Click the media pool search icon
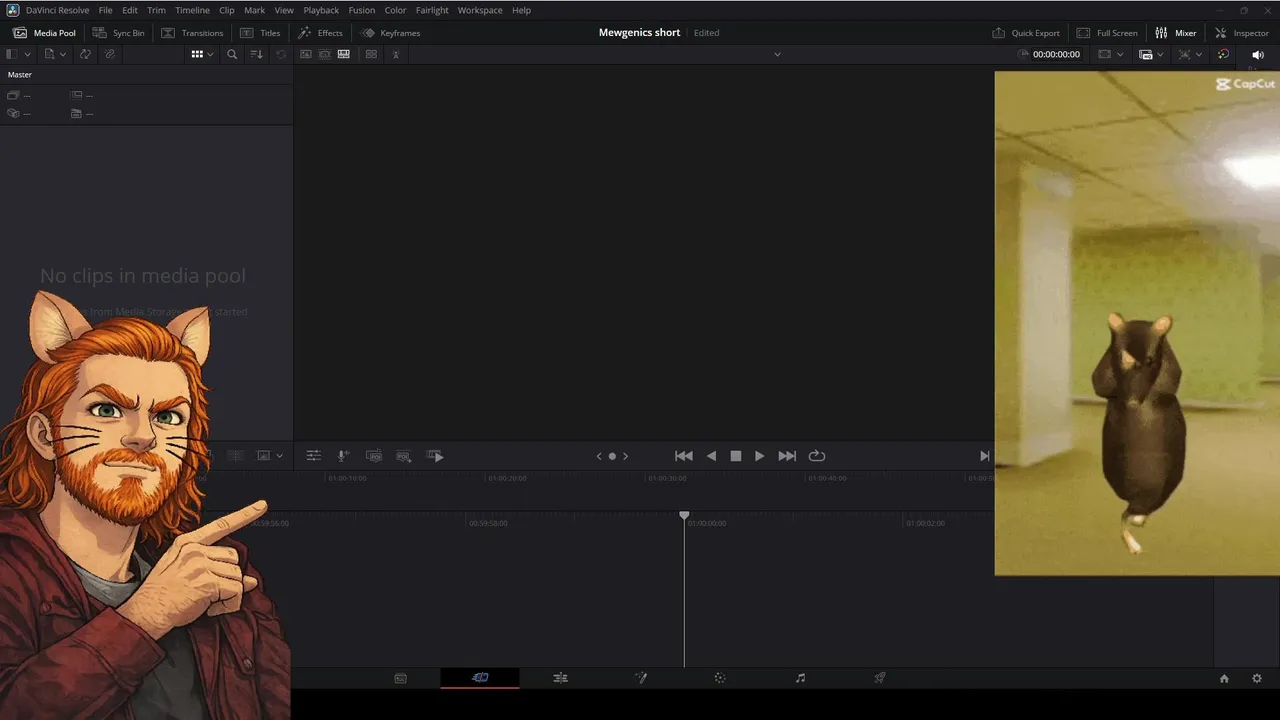Screen dimensions: 1280x720 point(232,54)
